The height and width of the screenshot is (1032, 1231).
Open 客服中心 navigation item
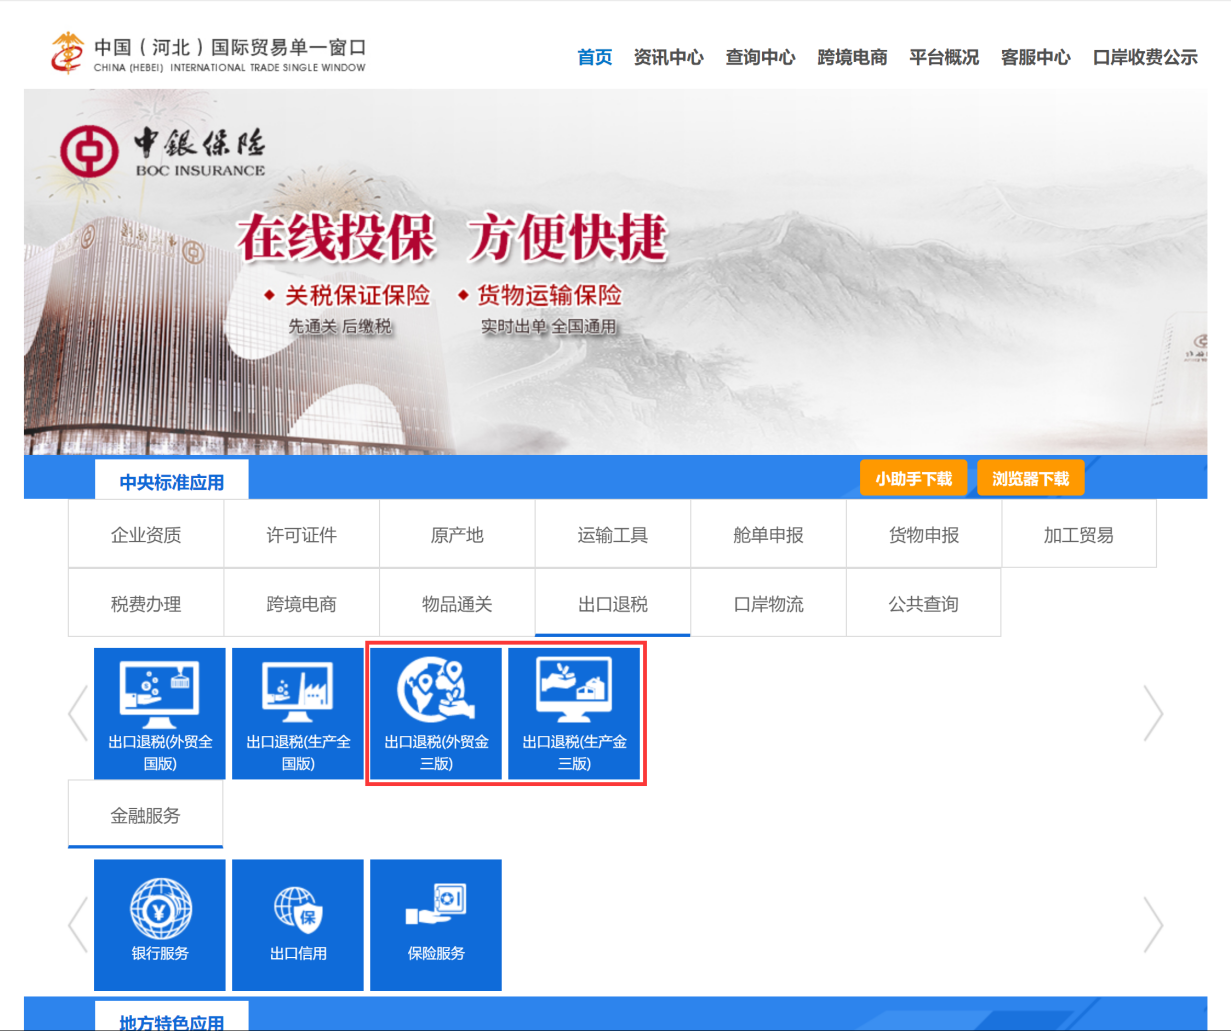pos(1036,58)
